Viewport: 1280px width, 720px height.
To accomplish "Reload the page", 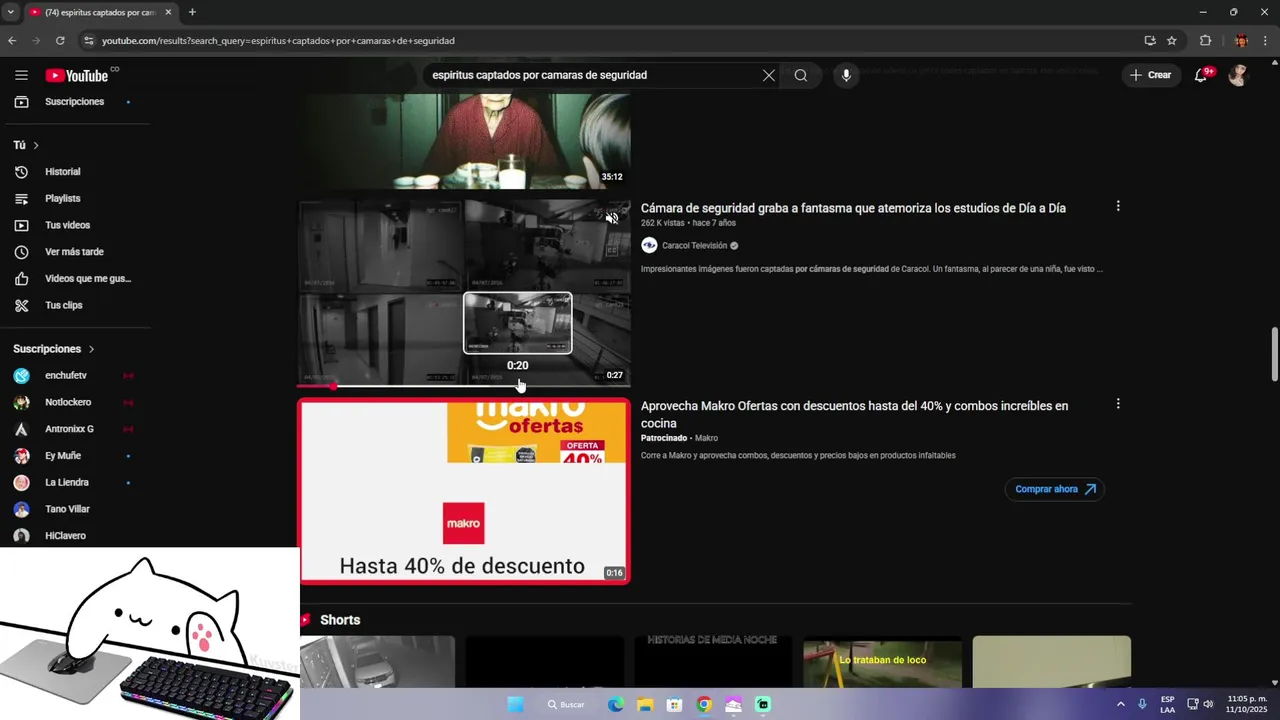I will tap(60, 41).
